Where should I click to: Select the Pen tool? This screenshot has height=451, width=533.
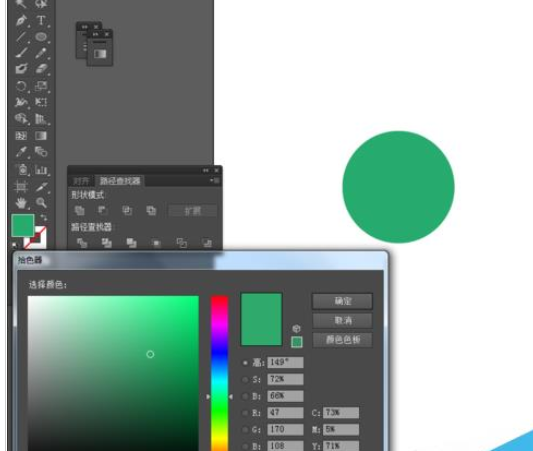click(x=21, y=21)
